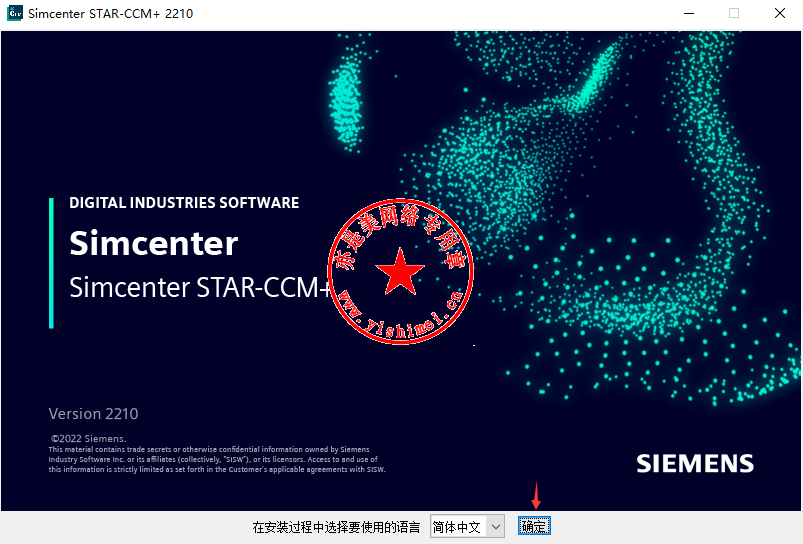Click the Version 2210 text

(93, 414)
